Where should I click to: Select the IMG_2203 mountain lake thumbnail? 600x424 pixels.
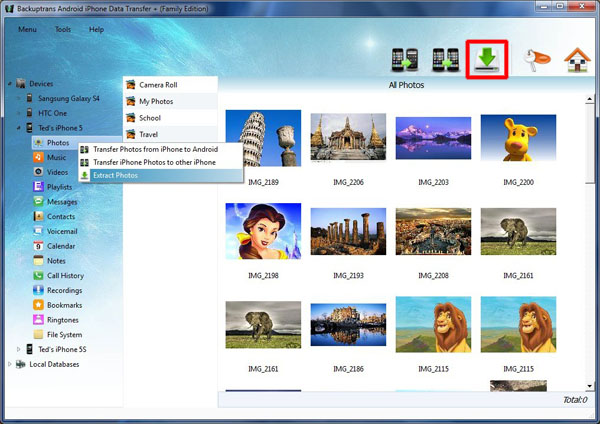(433, 138)
